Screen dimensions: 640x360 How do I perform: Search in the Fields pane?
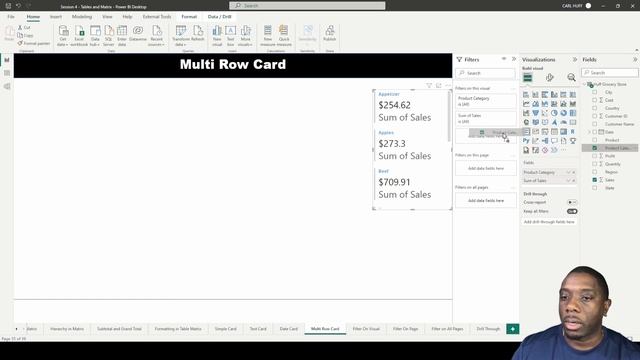(610, 73)
